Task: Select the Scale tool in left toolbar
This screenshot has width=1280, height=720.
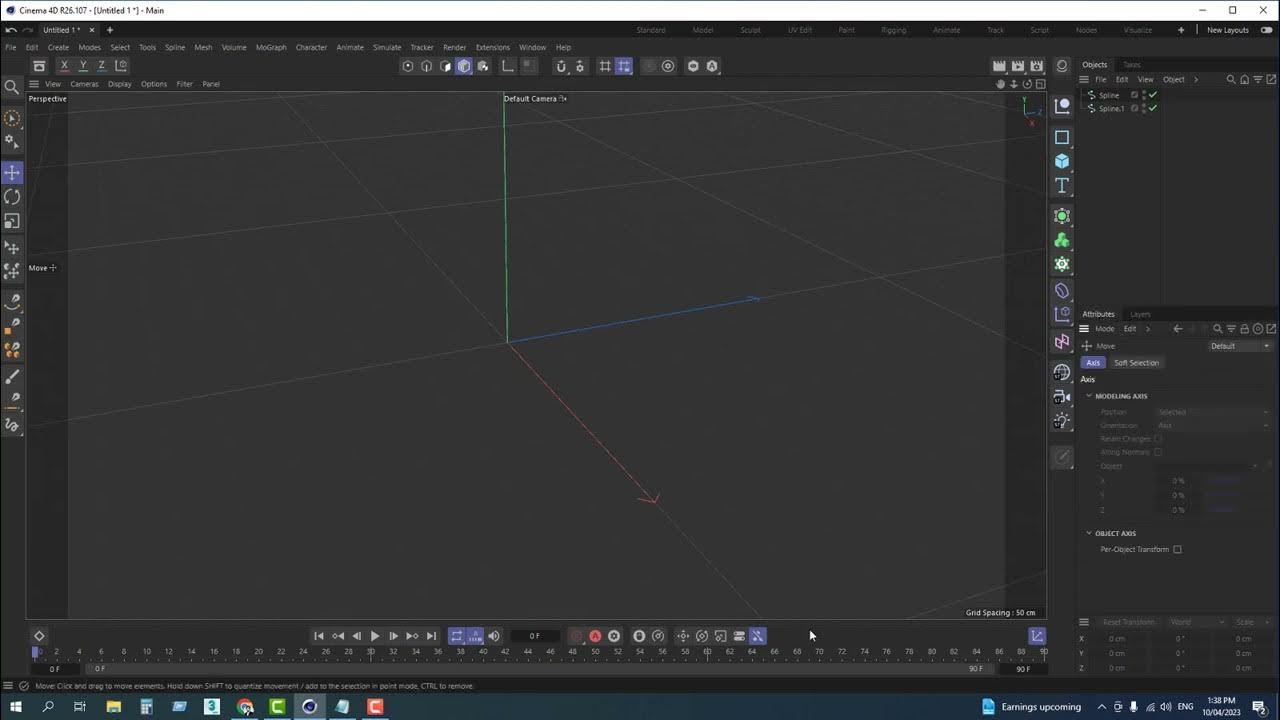Action: (12, 221)
